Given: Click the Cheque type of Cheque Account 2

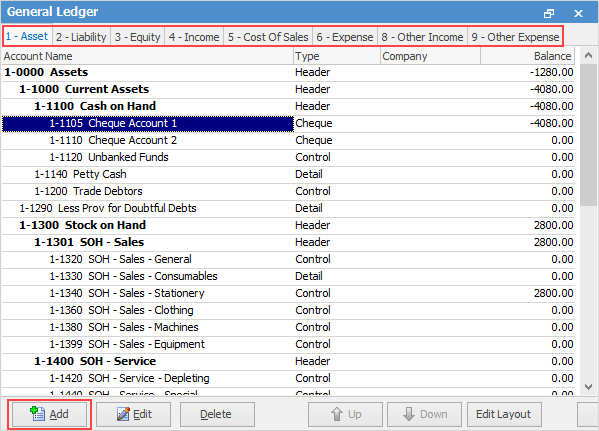Looking at the screenshot, I should tap(314, 140).
